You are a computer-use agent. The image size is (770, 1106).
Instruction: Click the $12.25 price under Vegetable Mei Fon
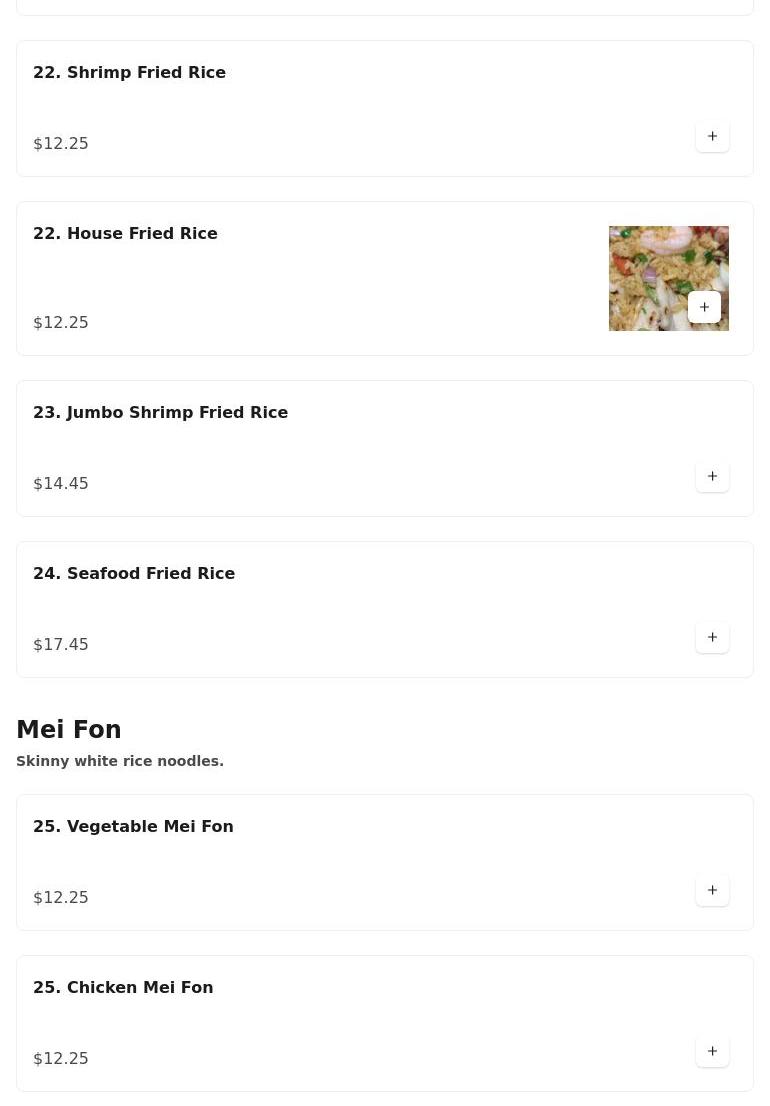pyautogui.click(x=61, y=897)
